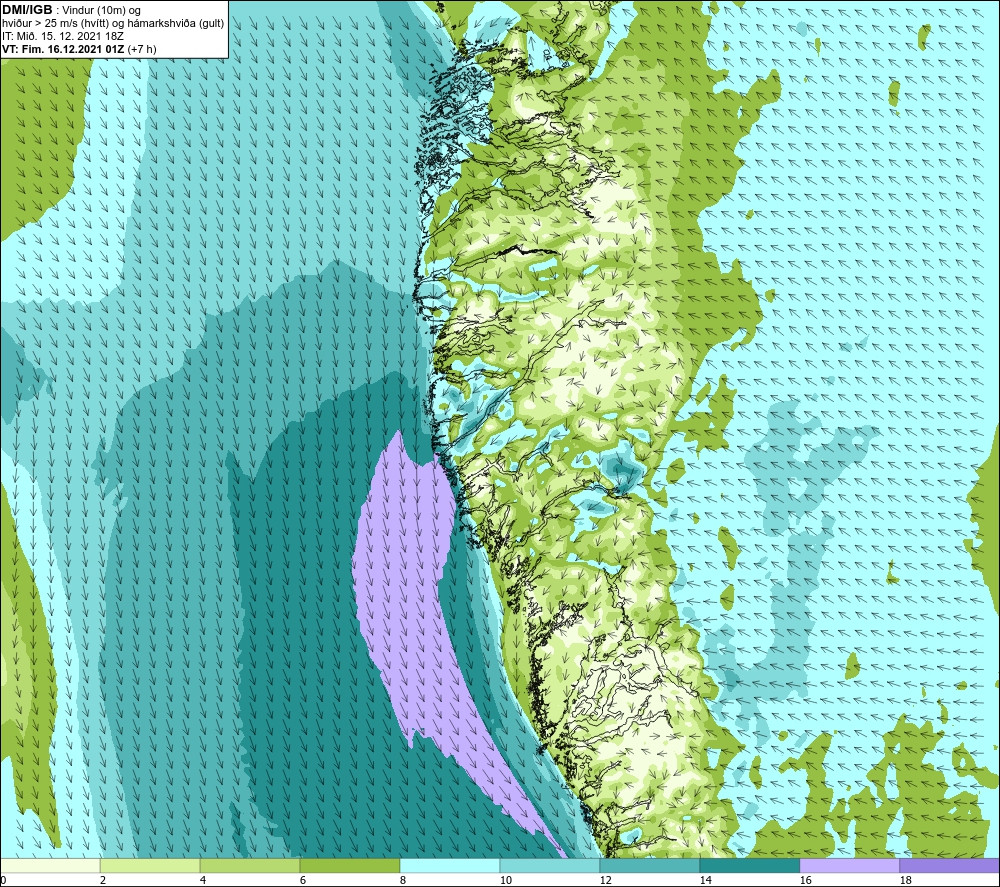The image size is (1000, 887).
Task: Click the 6–8 m/s olive green swatch
Action: click(x=349, y=866)
